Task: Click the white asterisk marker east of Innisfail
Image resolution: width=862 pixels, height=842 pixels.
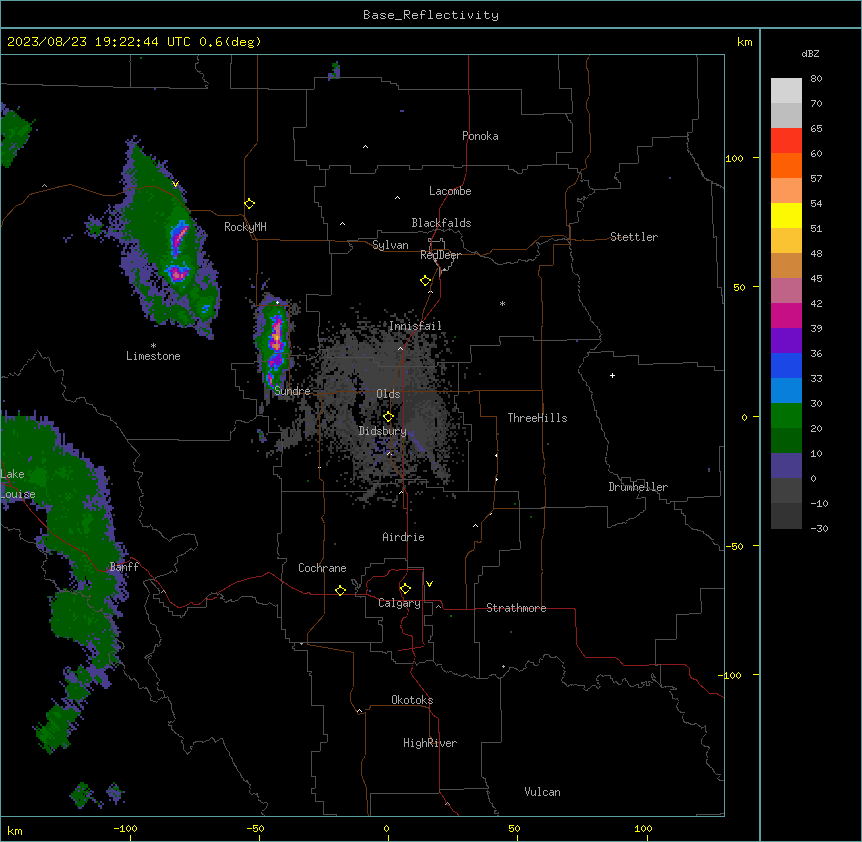Action: 502,303
